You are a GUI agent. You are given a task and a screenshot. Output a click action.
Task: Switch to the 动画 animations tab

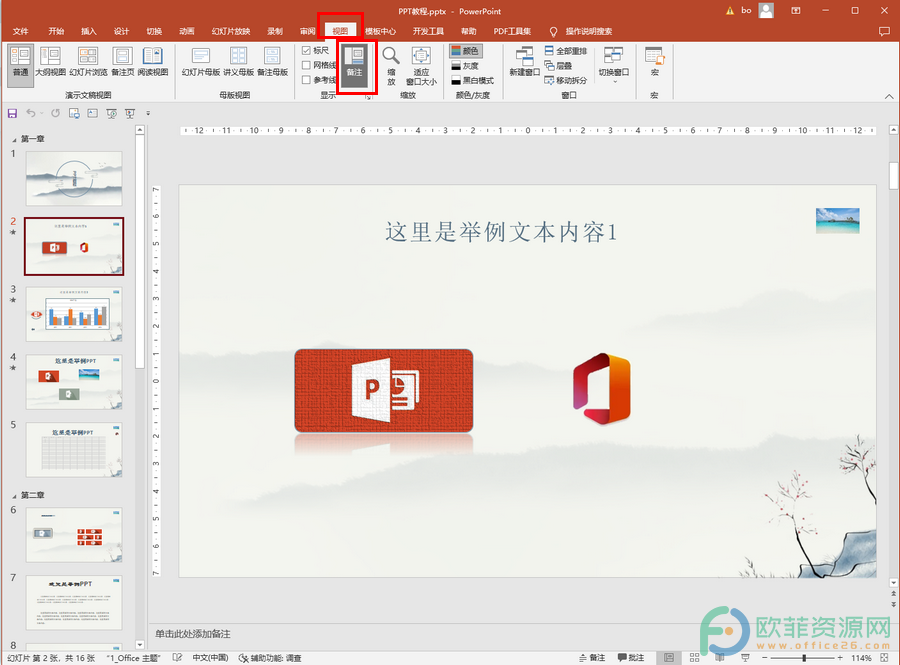click(x=187, y=32)
